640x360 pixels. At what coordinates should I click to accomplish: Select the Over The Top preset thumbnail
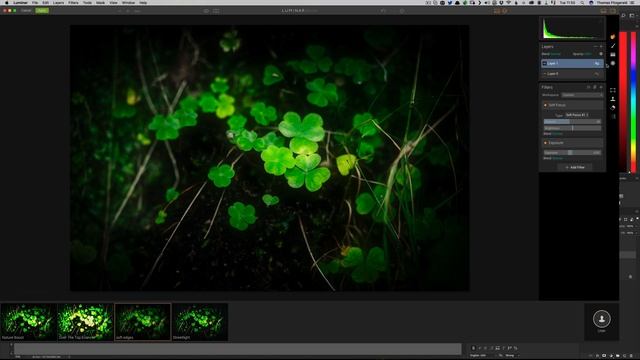tap(85, 322)
